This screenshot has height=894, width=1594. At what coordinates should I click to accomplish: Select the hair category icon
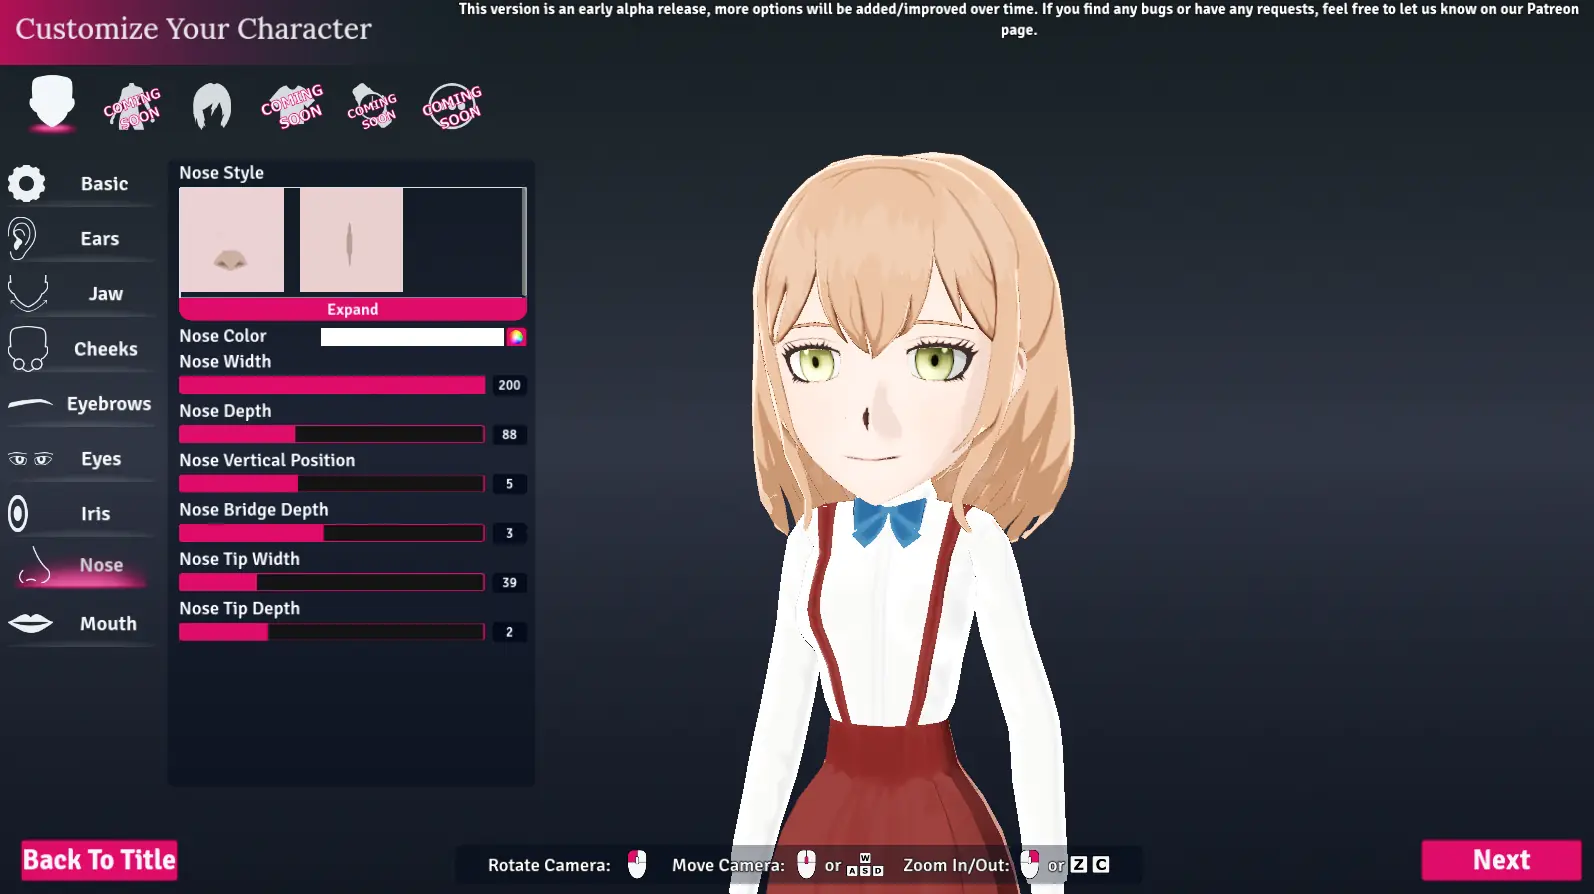(212, 106)
